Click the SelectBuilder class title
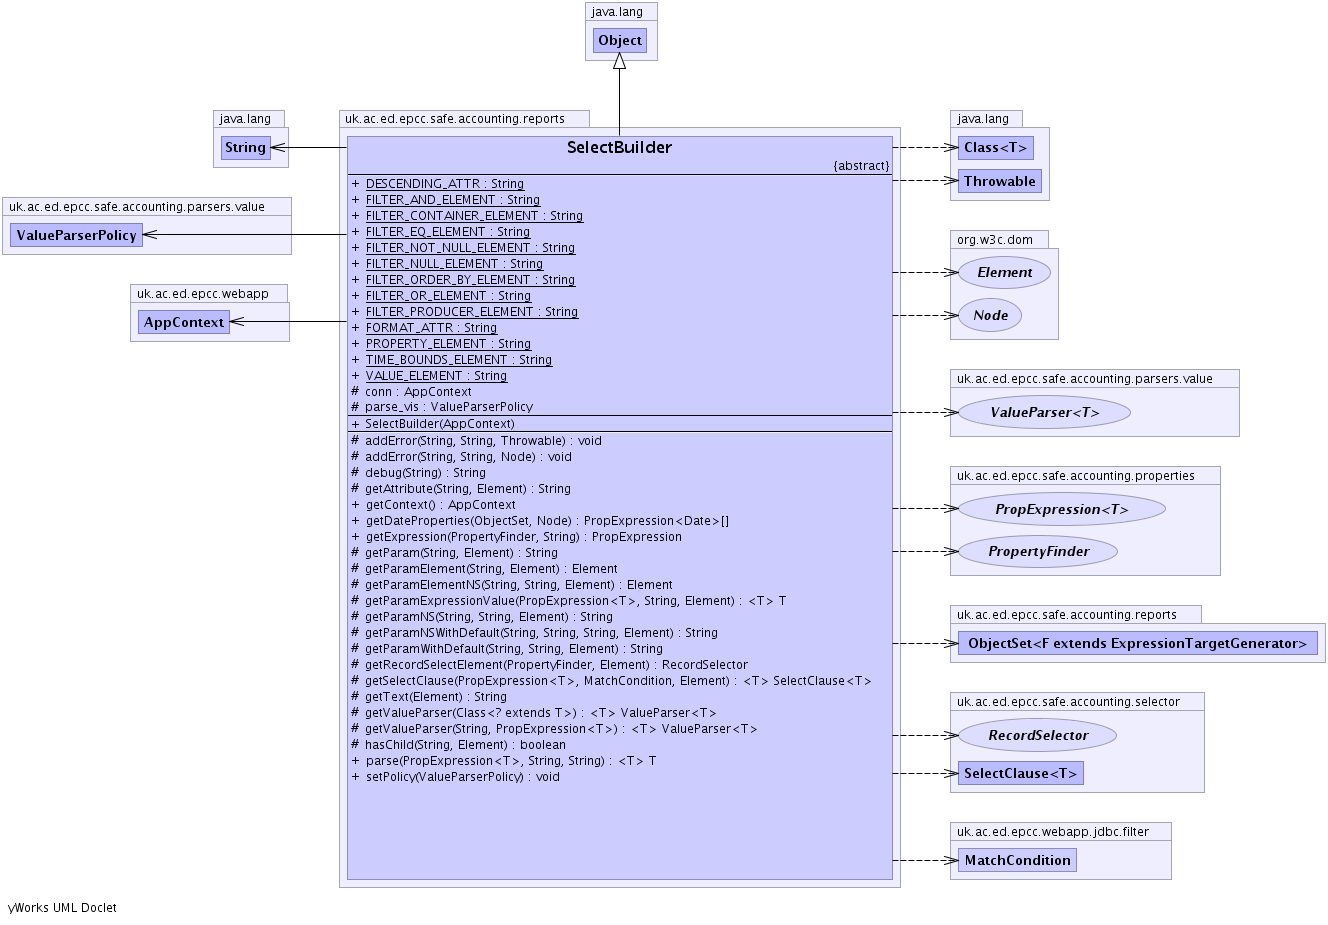 coord(619,148)
